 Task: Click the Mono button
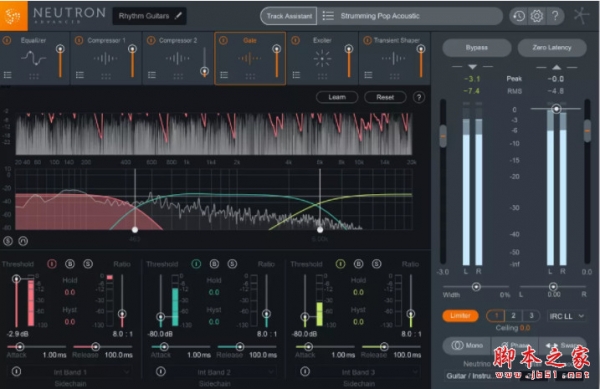467,345
